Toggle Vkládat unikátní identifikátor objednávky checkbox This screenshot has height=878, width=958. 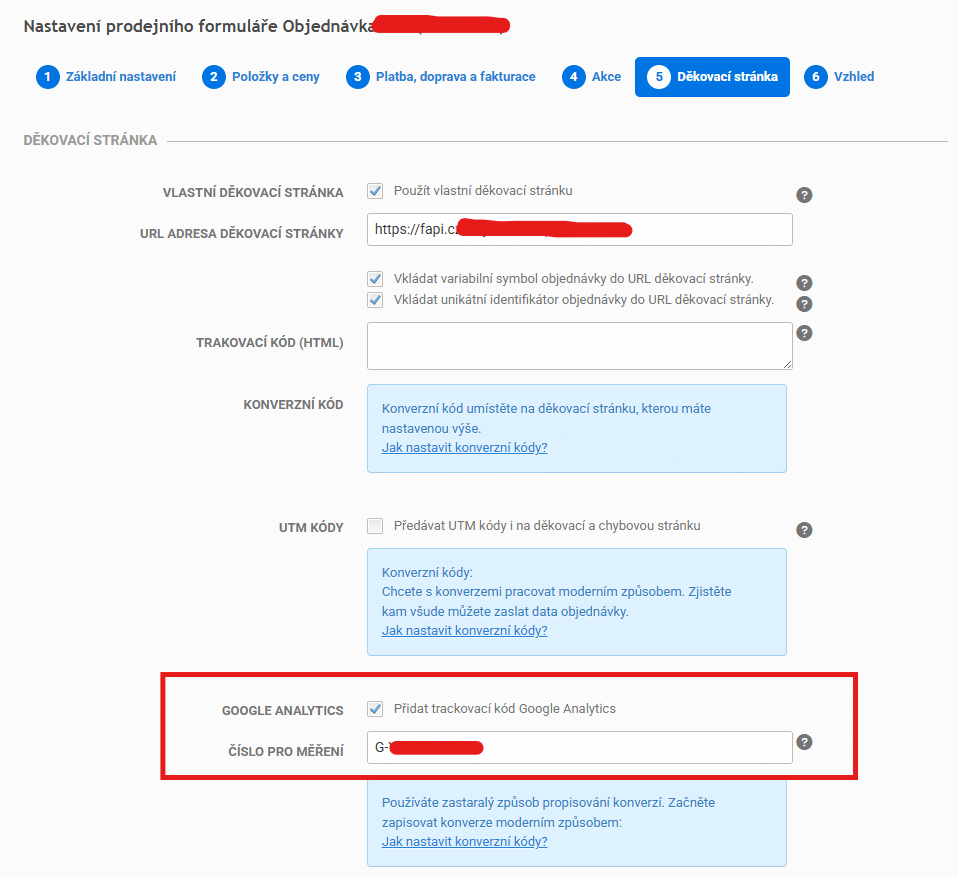(x=376, y=300)
